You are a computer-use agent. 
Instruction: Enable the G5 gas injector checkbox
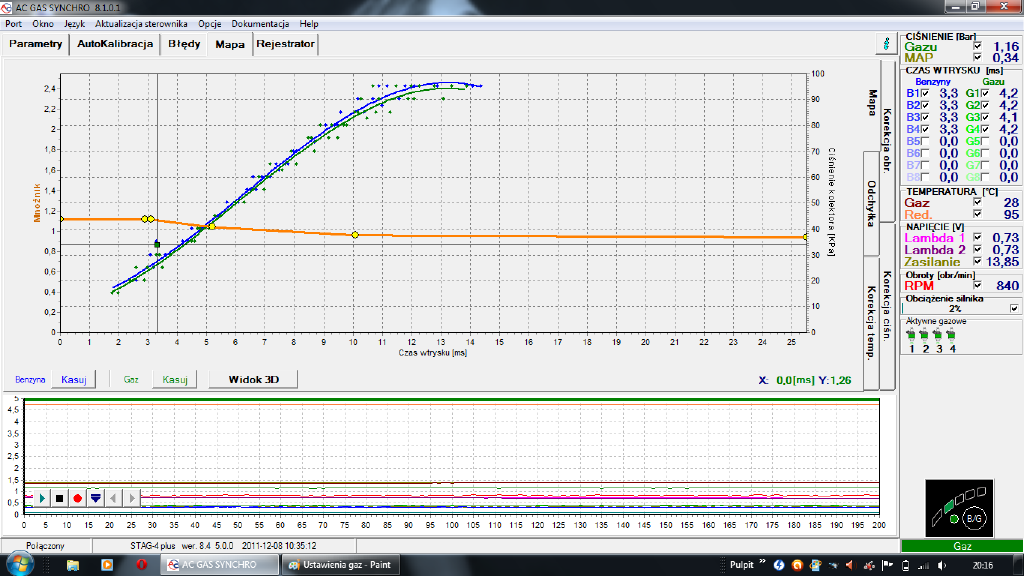coord(985,141)
